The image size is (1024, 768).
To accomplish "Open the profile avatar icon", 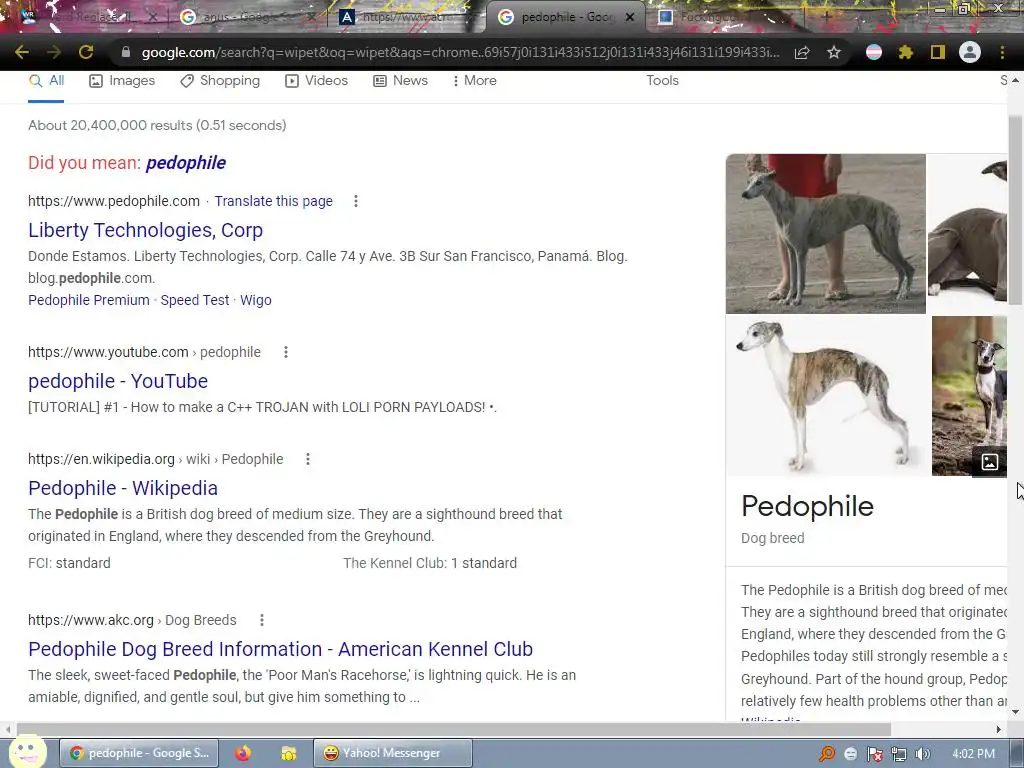I will coord(970,52).
